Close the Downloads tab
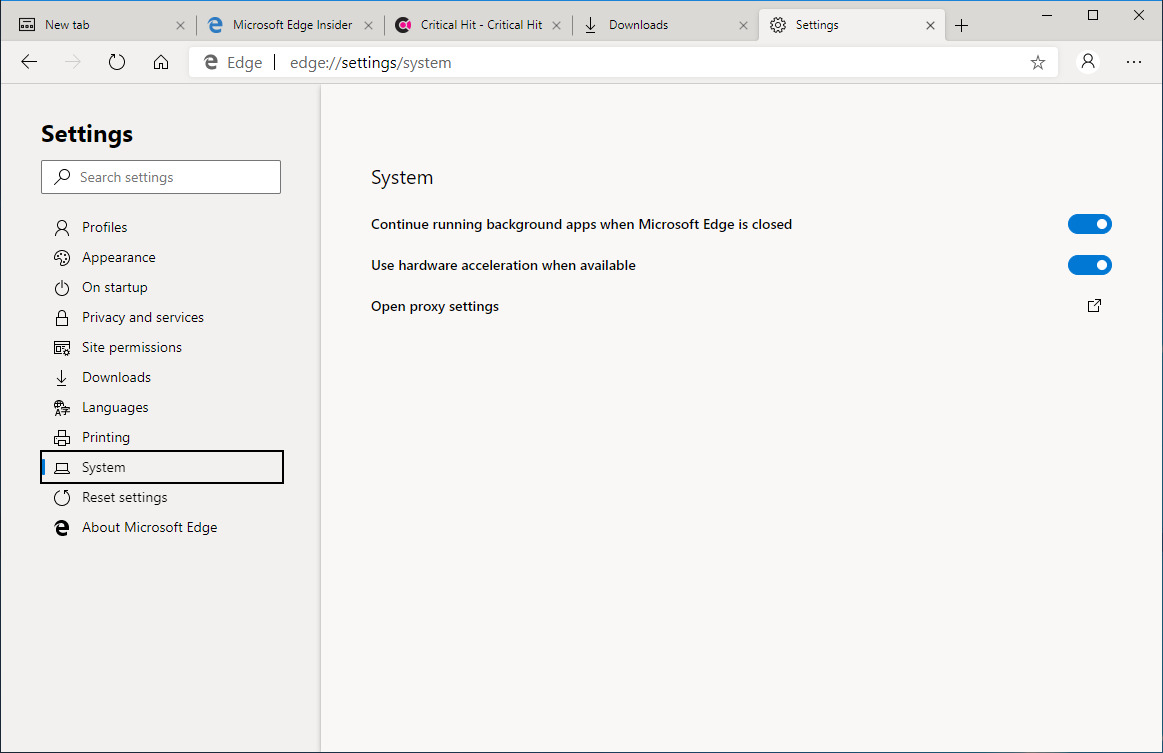This screenshot has height=753, width=1163. point(742,25)
